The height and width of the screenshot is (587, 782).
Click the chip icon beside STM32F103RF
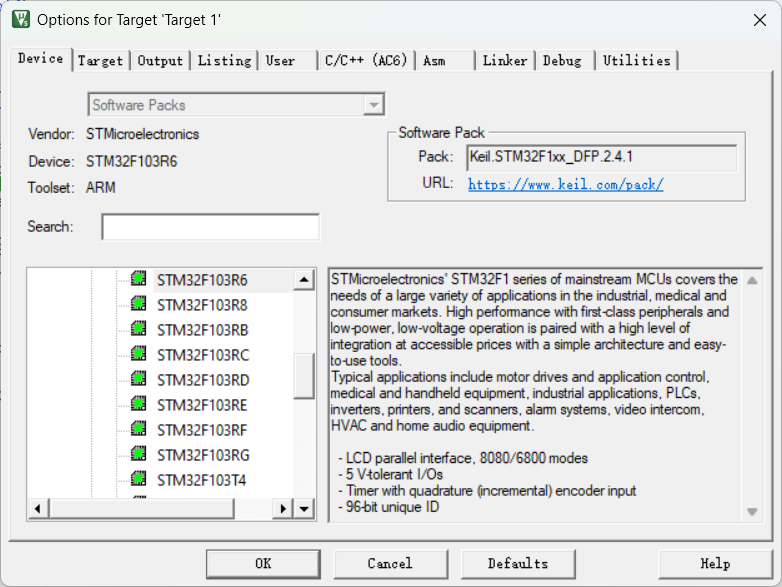138,429
